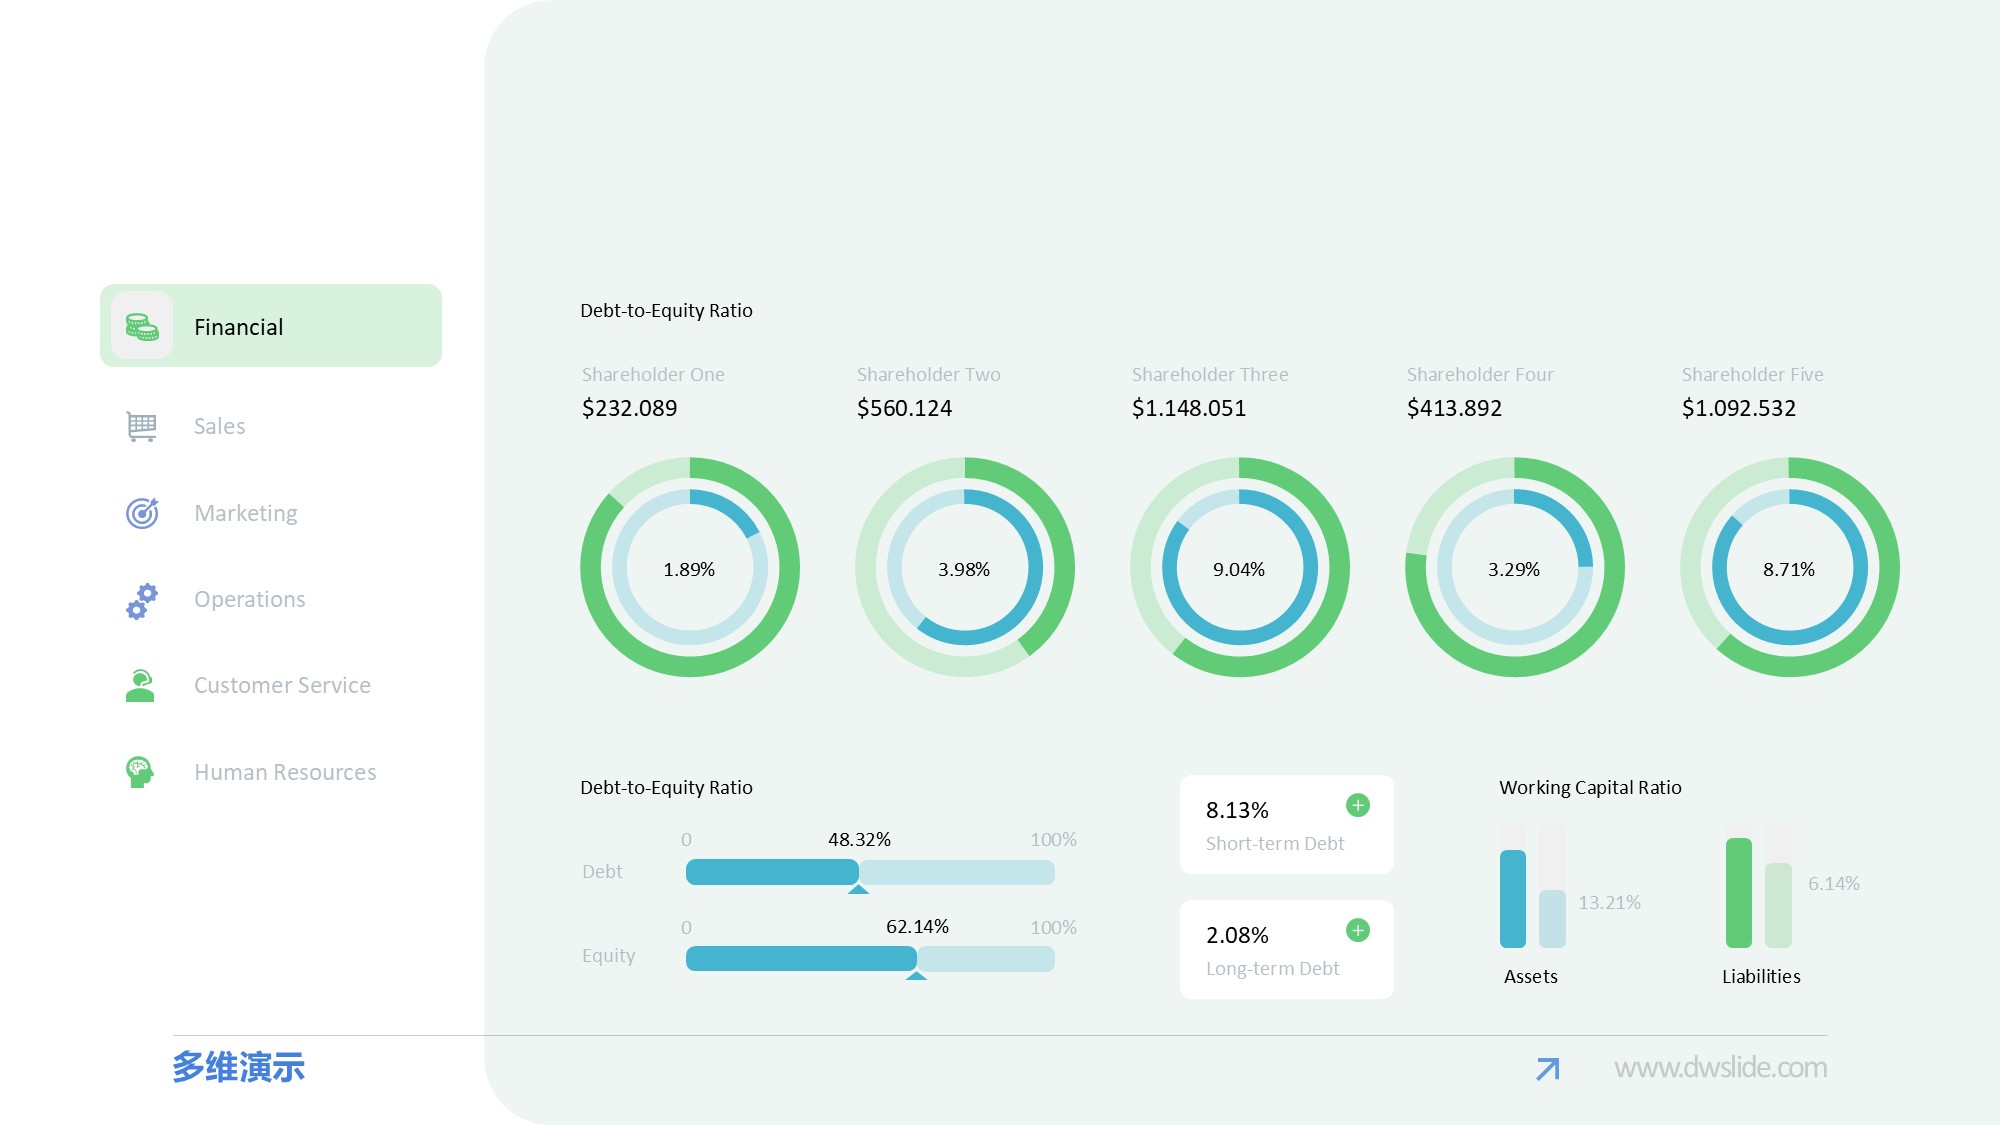The image size is (2000, 1125).
Task: Expand Long-term Debt with plus icon
Action: click(1357, 930)
